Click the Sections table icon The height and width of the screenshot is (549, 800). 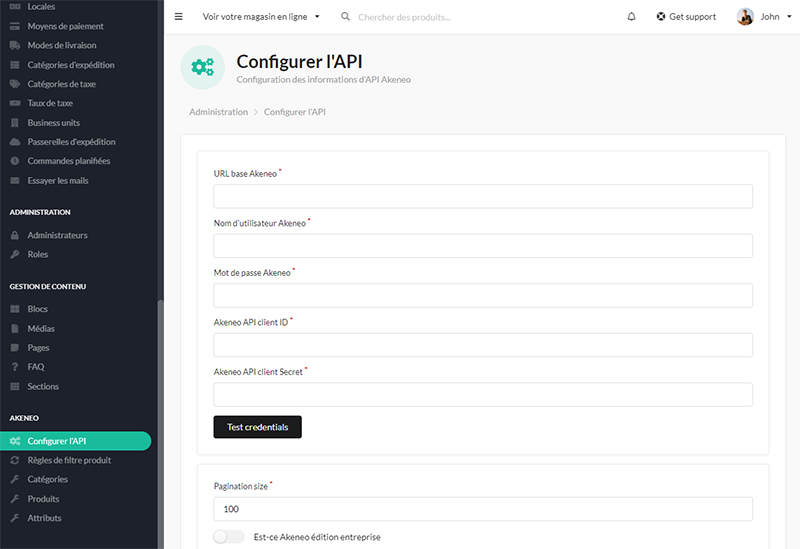coord(15,386)
